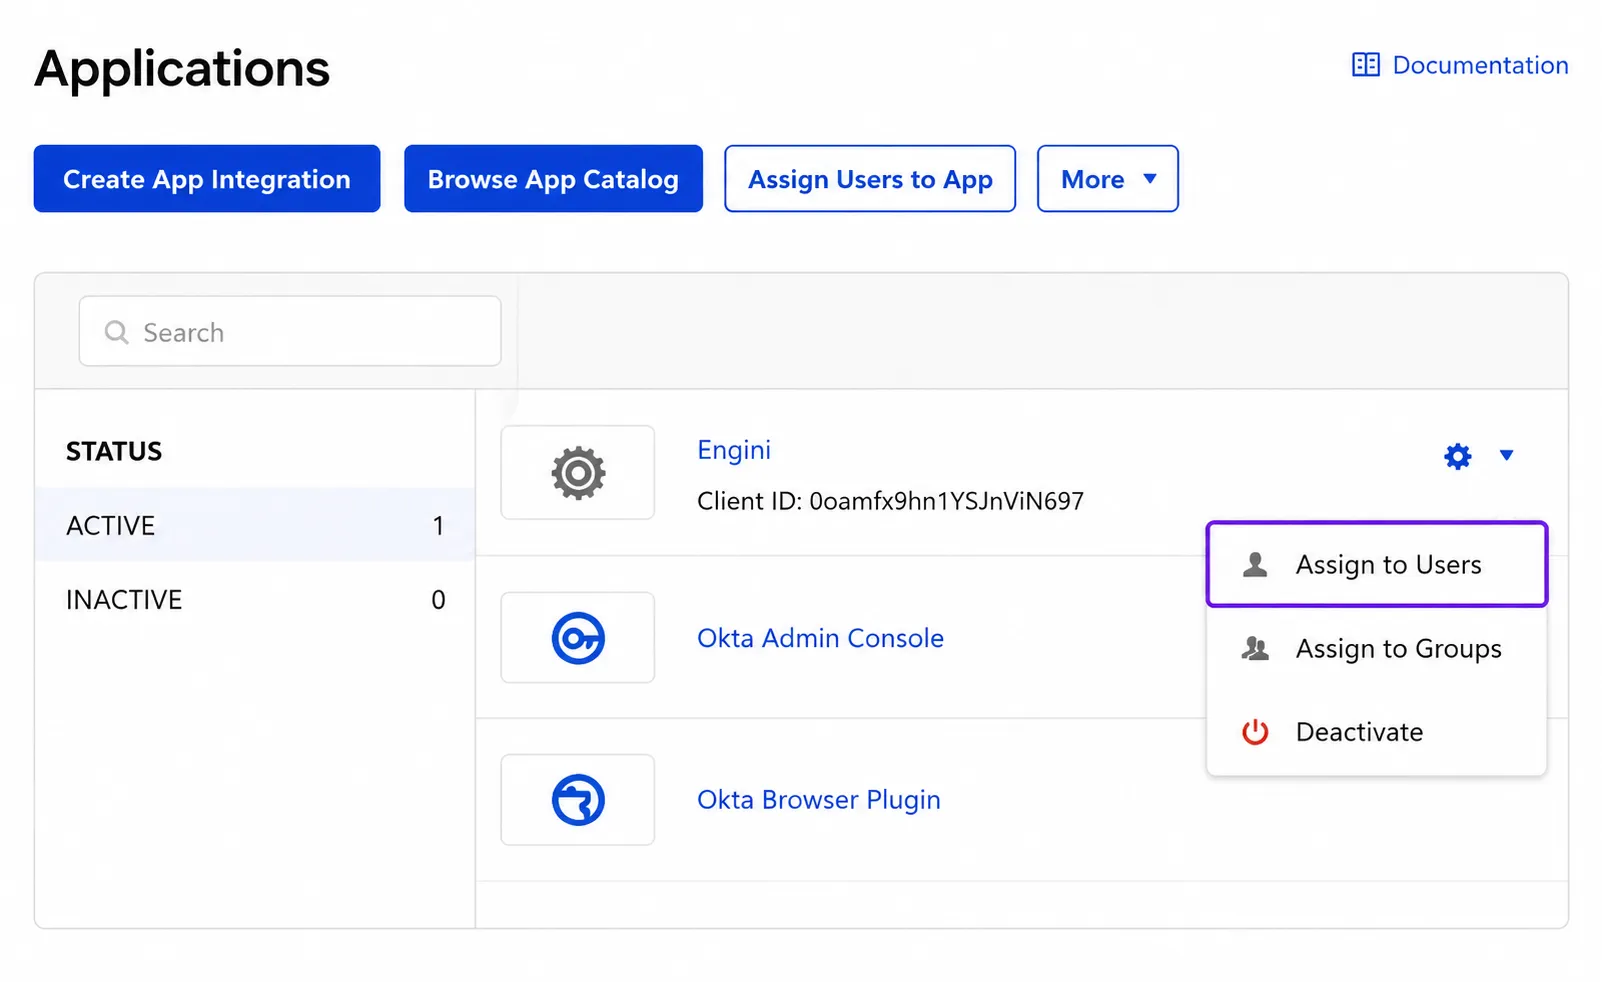Select Assign to Users menu entry
Screen dimensions: 1602x982
(1377, 564)
